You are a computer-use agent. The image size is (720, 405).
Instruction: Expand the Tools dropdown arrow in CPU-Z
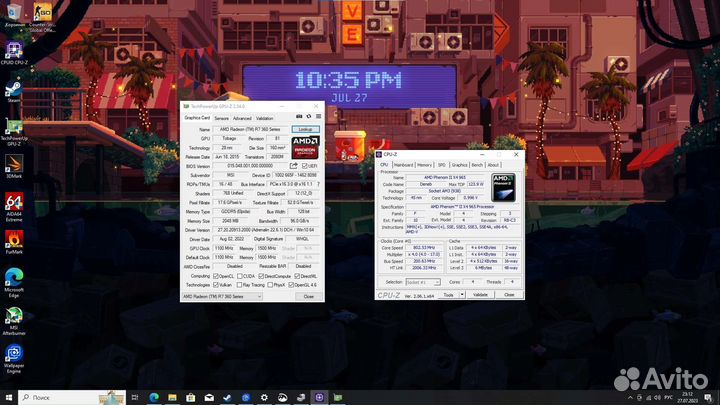[x=462, y=295]
